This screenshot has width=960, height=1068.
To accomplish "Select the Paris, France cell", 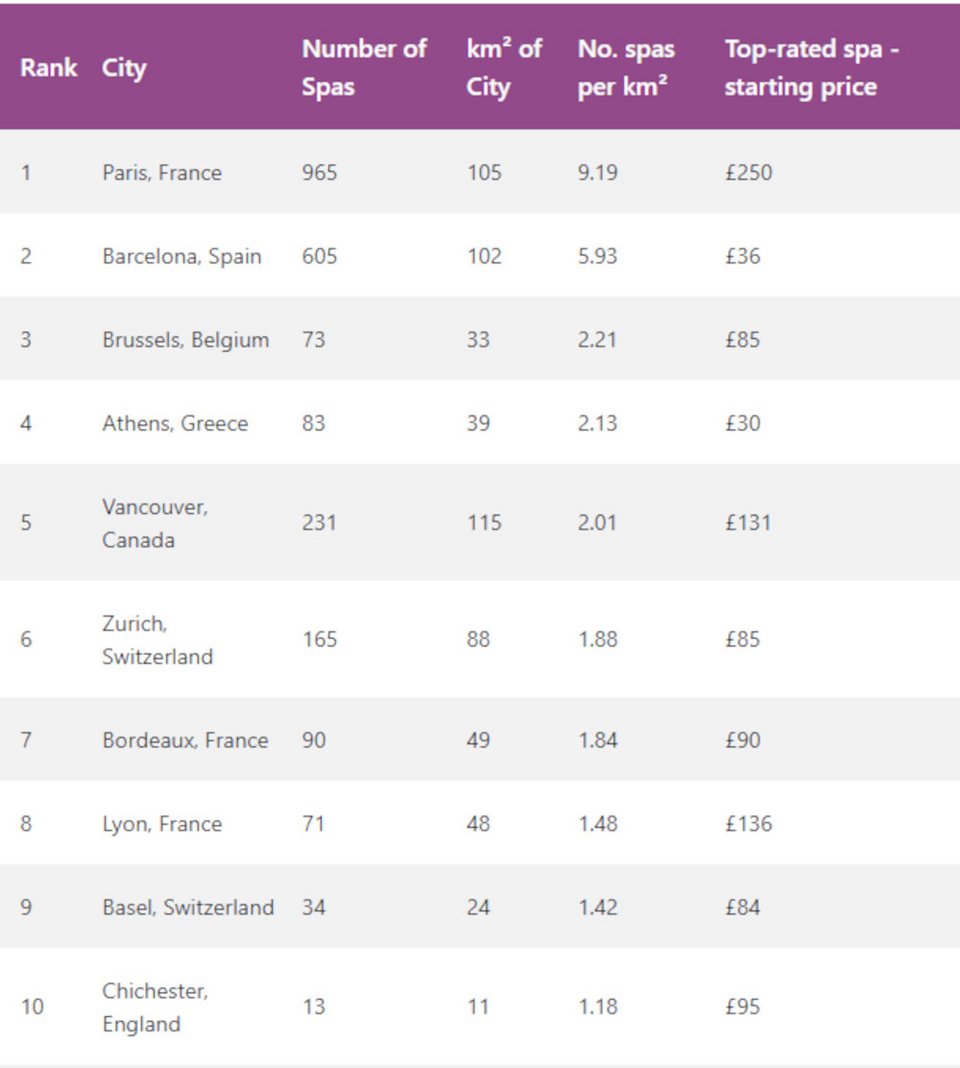I will click(162, 172).
